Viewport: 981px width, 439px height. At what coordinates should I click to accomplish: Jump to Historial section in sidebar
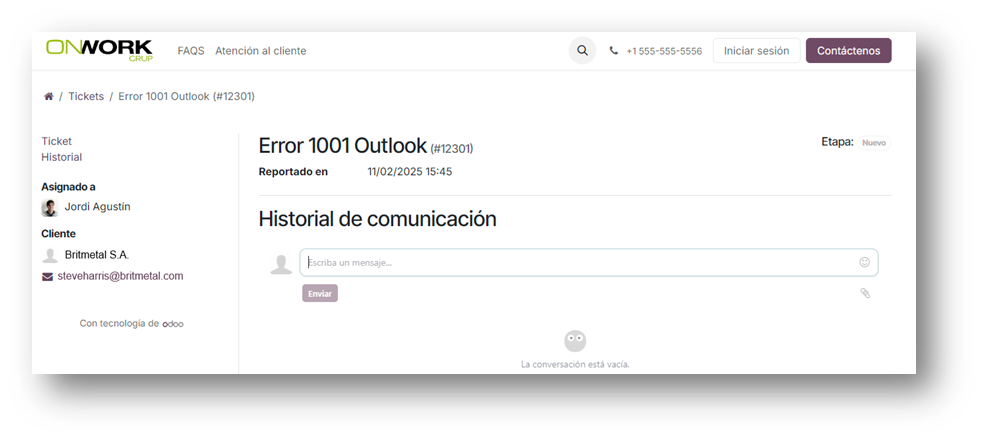pyautogui.click(x=61, y=157)
